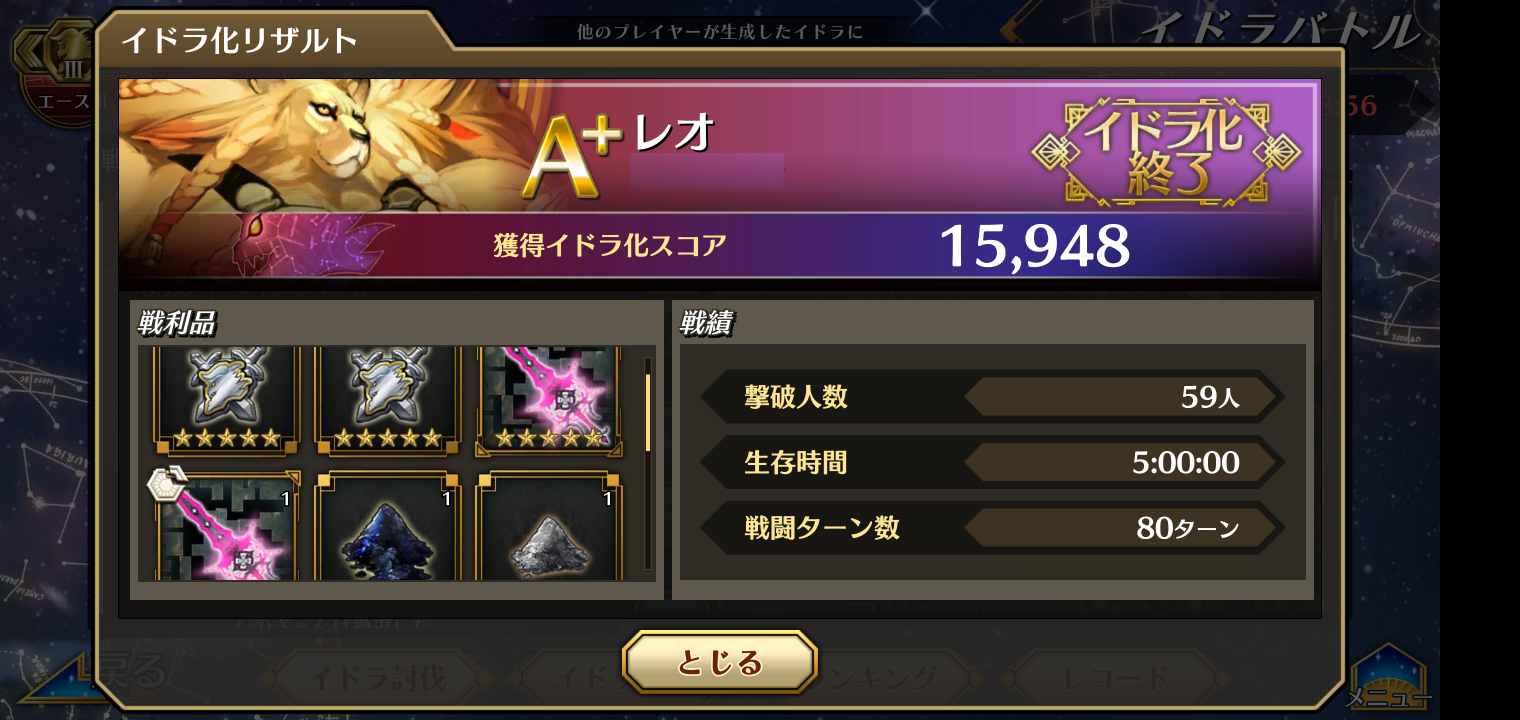The width and height of the screenshot is (1520, 720).
Task: Tap the 獲得イドラ化スコア 15,948 bar
Action: (x=720, y=246)
